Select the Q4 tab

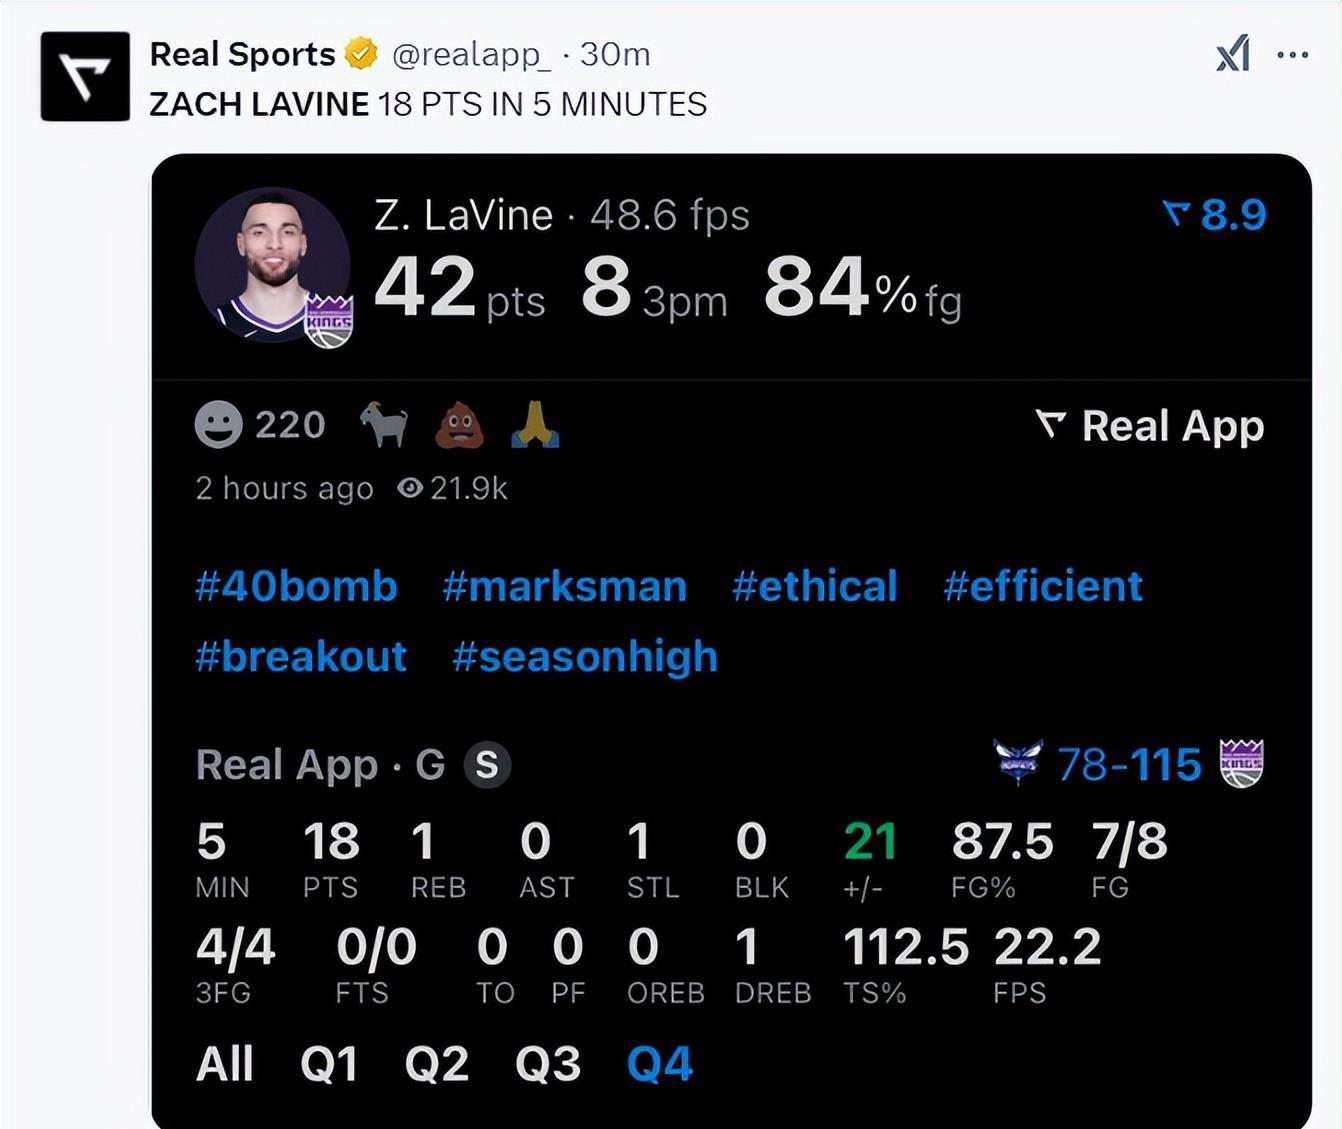tap(659, 1064)
